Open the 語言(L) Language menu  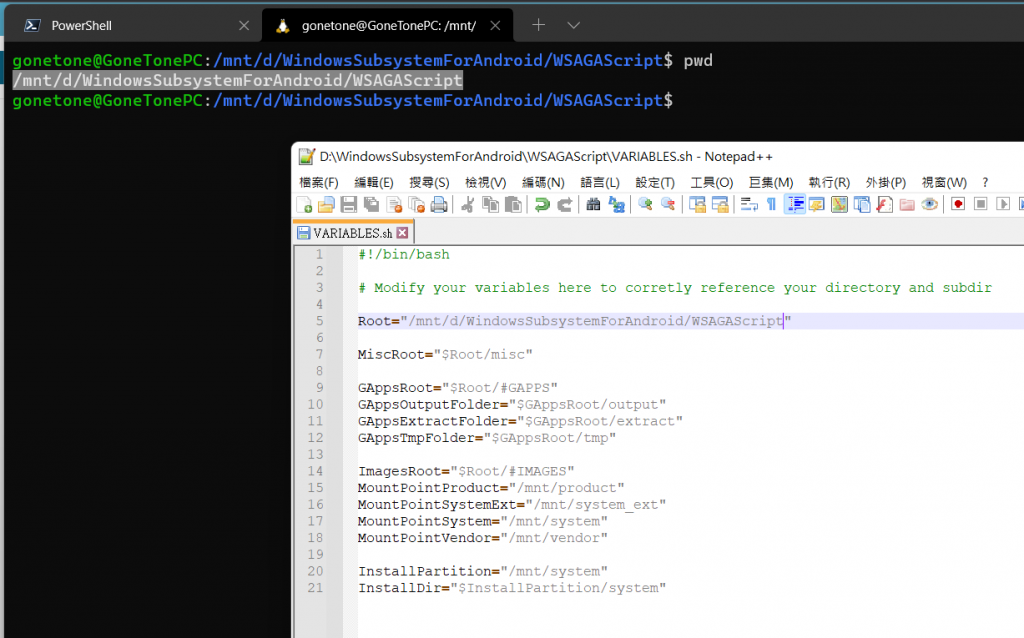599,182
